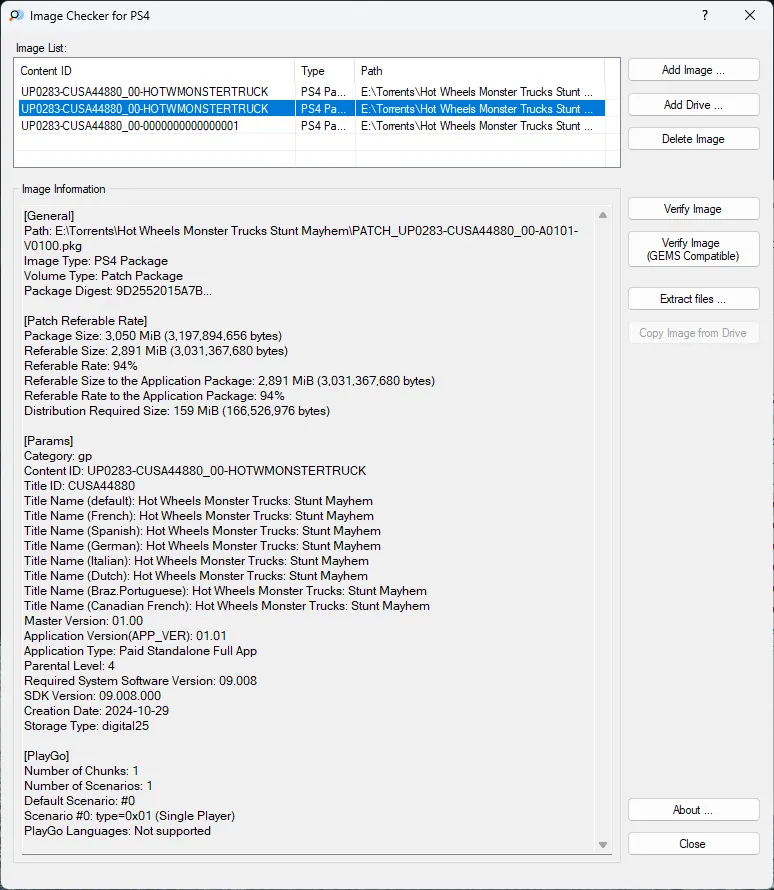Screen dimensions: 774x890
Task: Click the Title ID: CUSA44880 line
Action: click(79, 486)
